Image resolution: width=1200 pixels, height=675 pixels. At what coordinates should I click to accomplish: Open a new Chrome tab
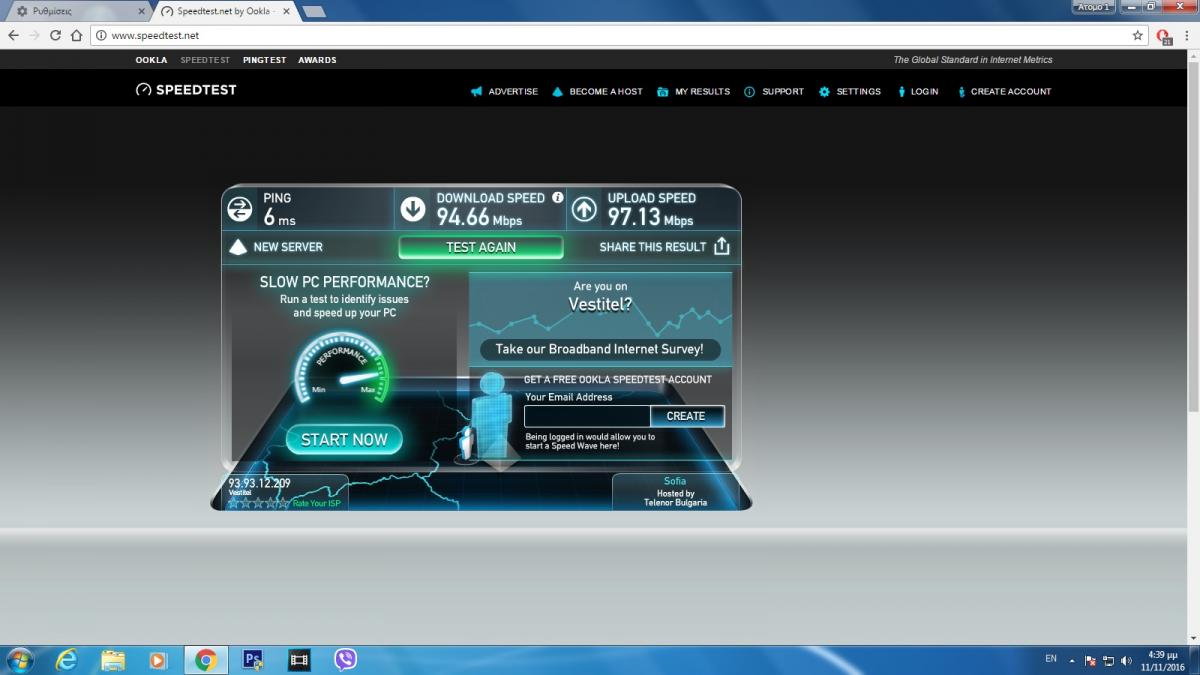pos(313,11)
